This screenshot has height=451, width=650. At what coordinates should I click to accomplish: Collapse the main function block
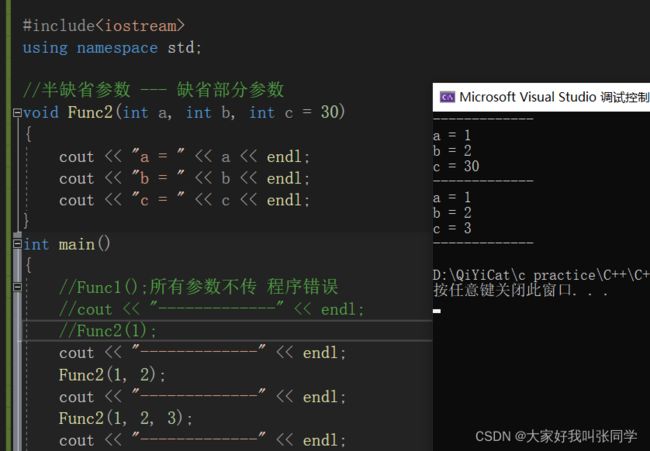[x=17, y=244]
